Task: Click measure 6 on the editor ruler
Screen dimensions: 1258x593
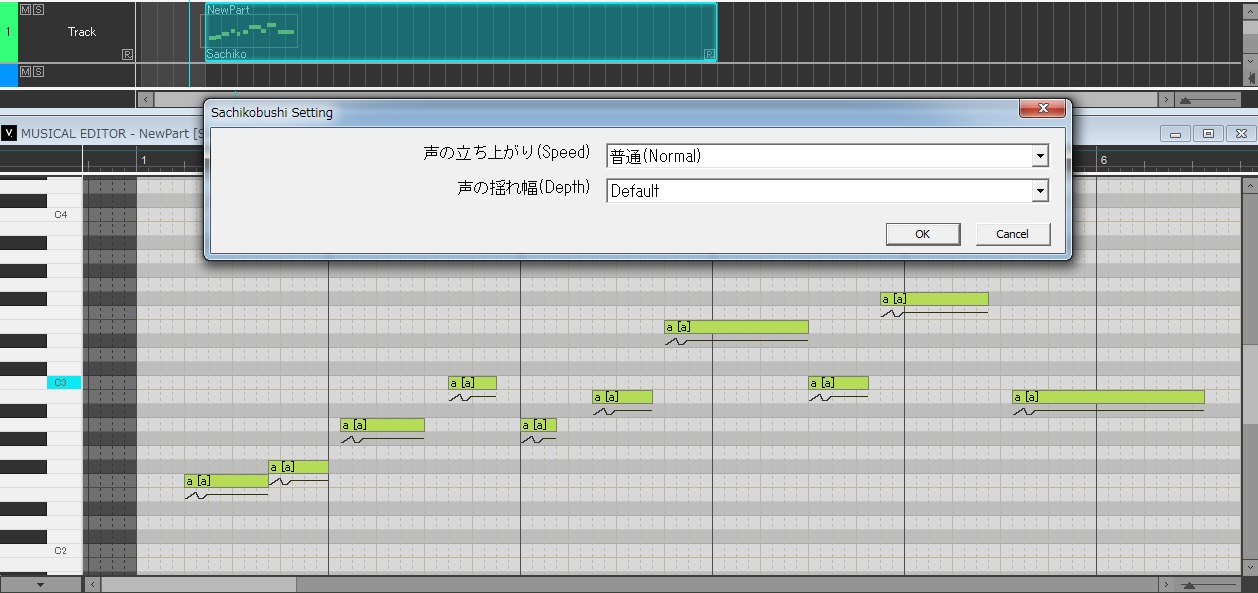Action: click(x=1104, y=160)
